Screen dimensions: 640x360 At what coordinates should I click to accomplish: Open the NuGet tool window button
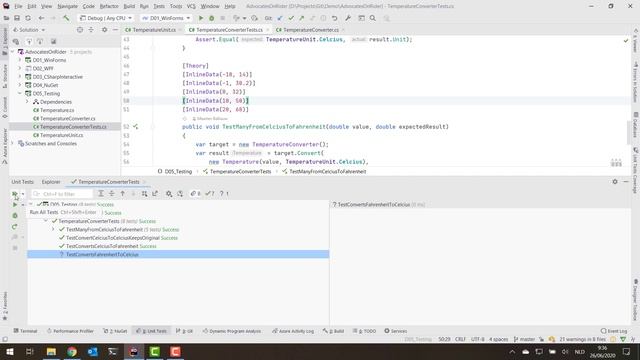[x=116, y=331]
